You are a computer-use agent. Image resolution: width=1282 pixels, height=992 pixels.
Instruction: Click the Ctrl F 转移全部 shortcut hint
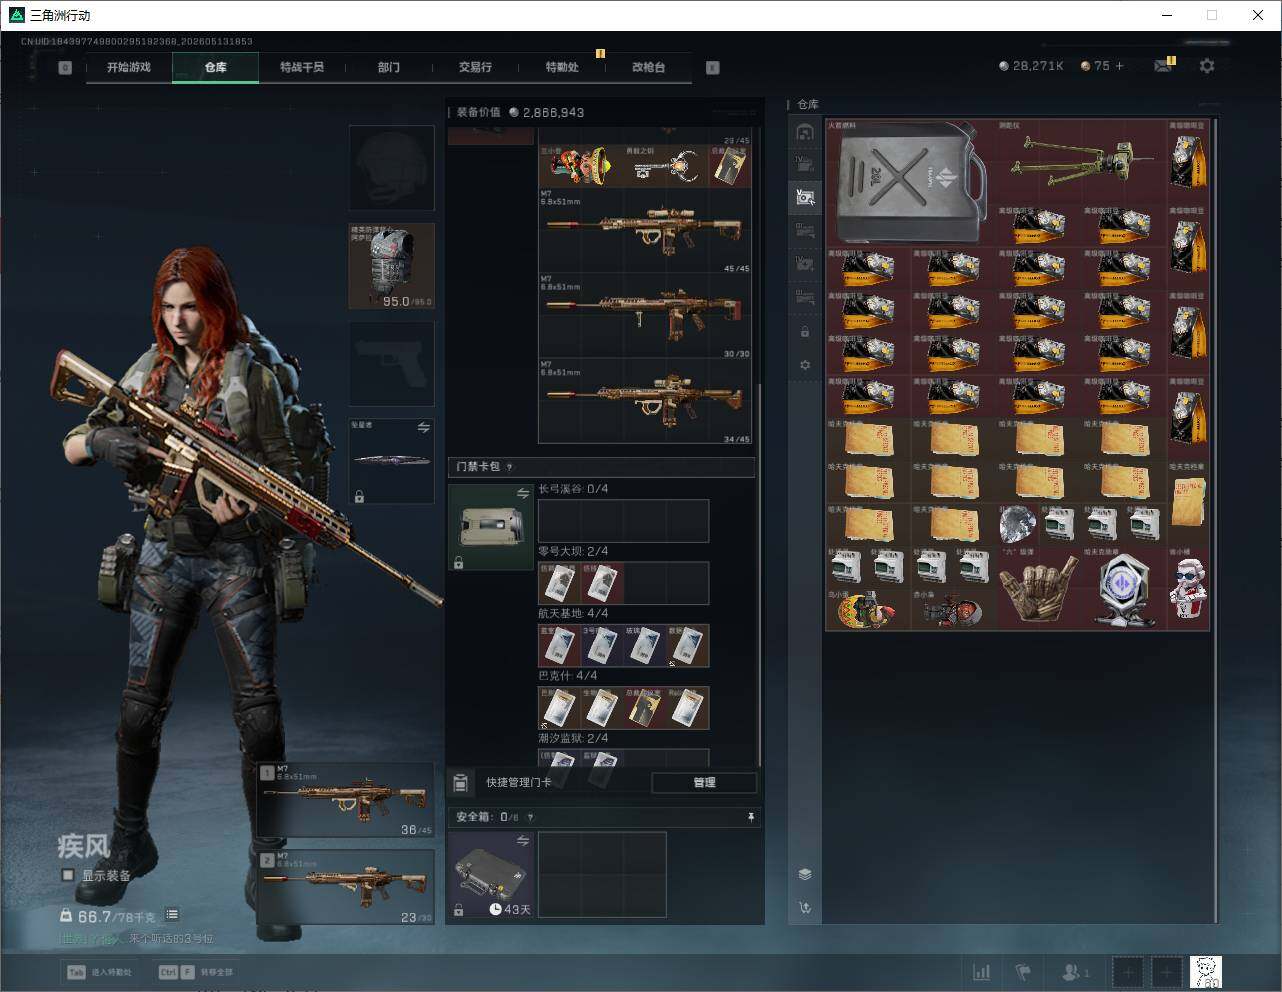pyautogui.click(x=196, y=972)
